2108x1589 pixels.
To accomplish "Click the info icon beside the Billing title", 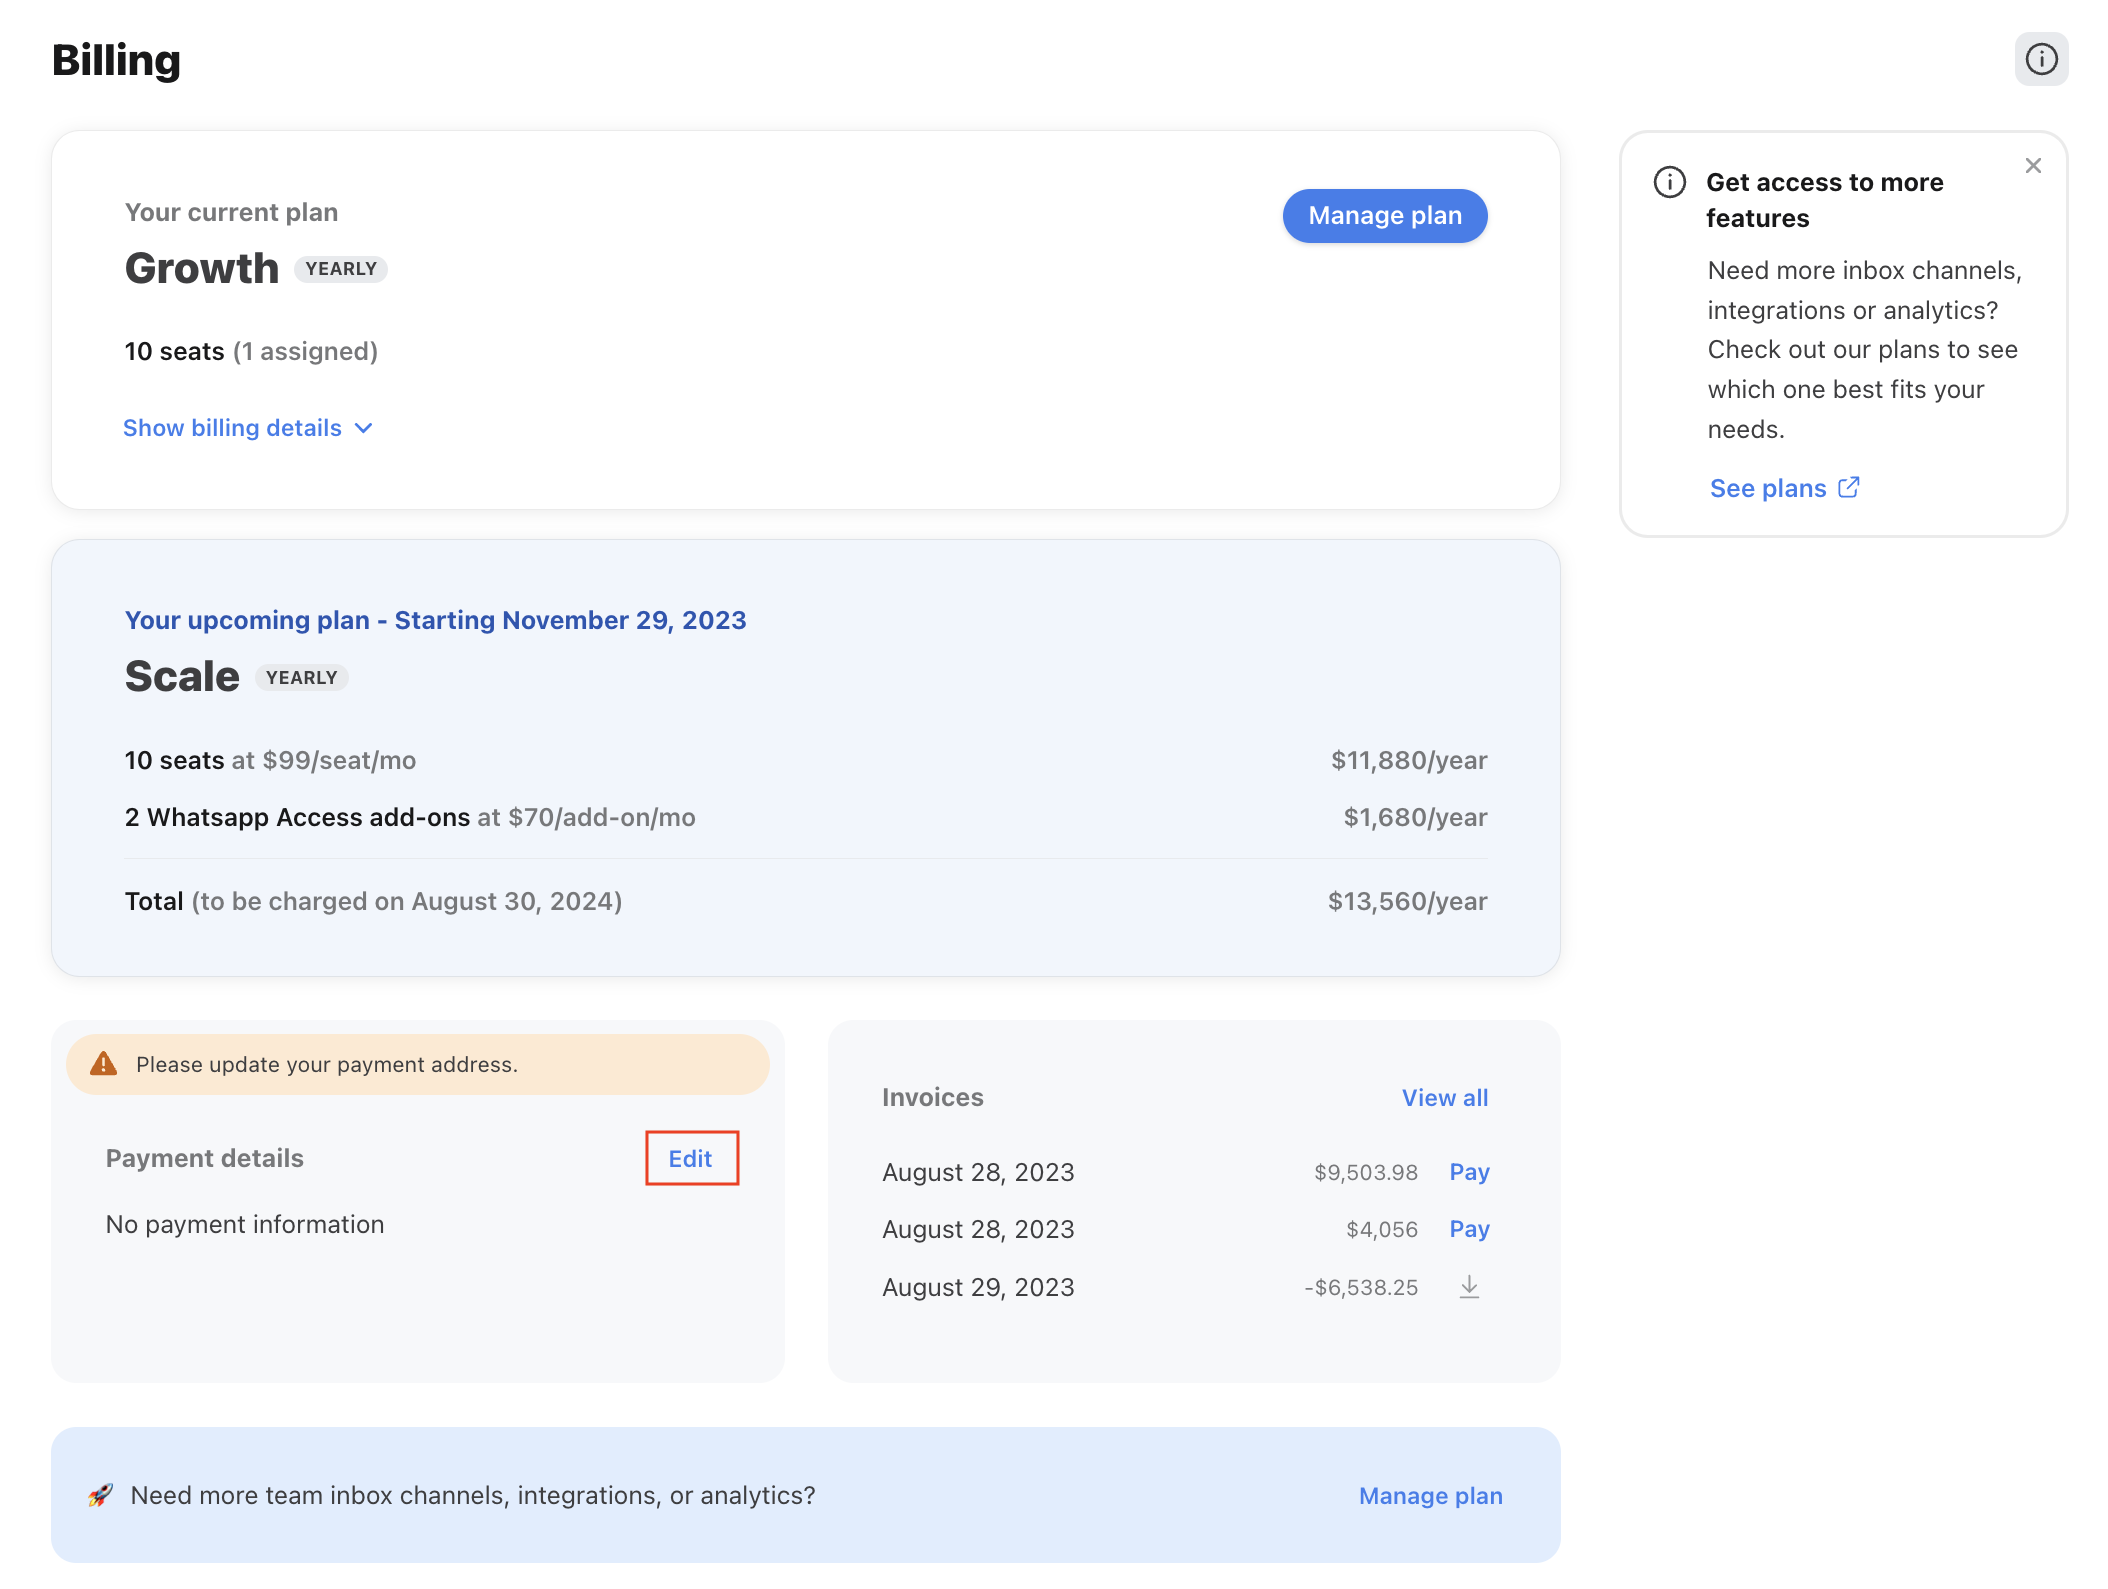I will [x=2041, y=59].
